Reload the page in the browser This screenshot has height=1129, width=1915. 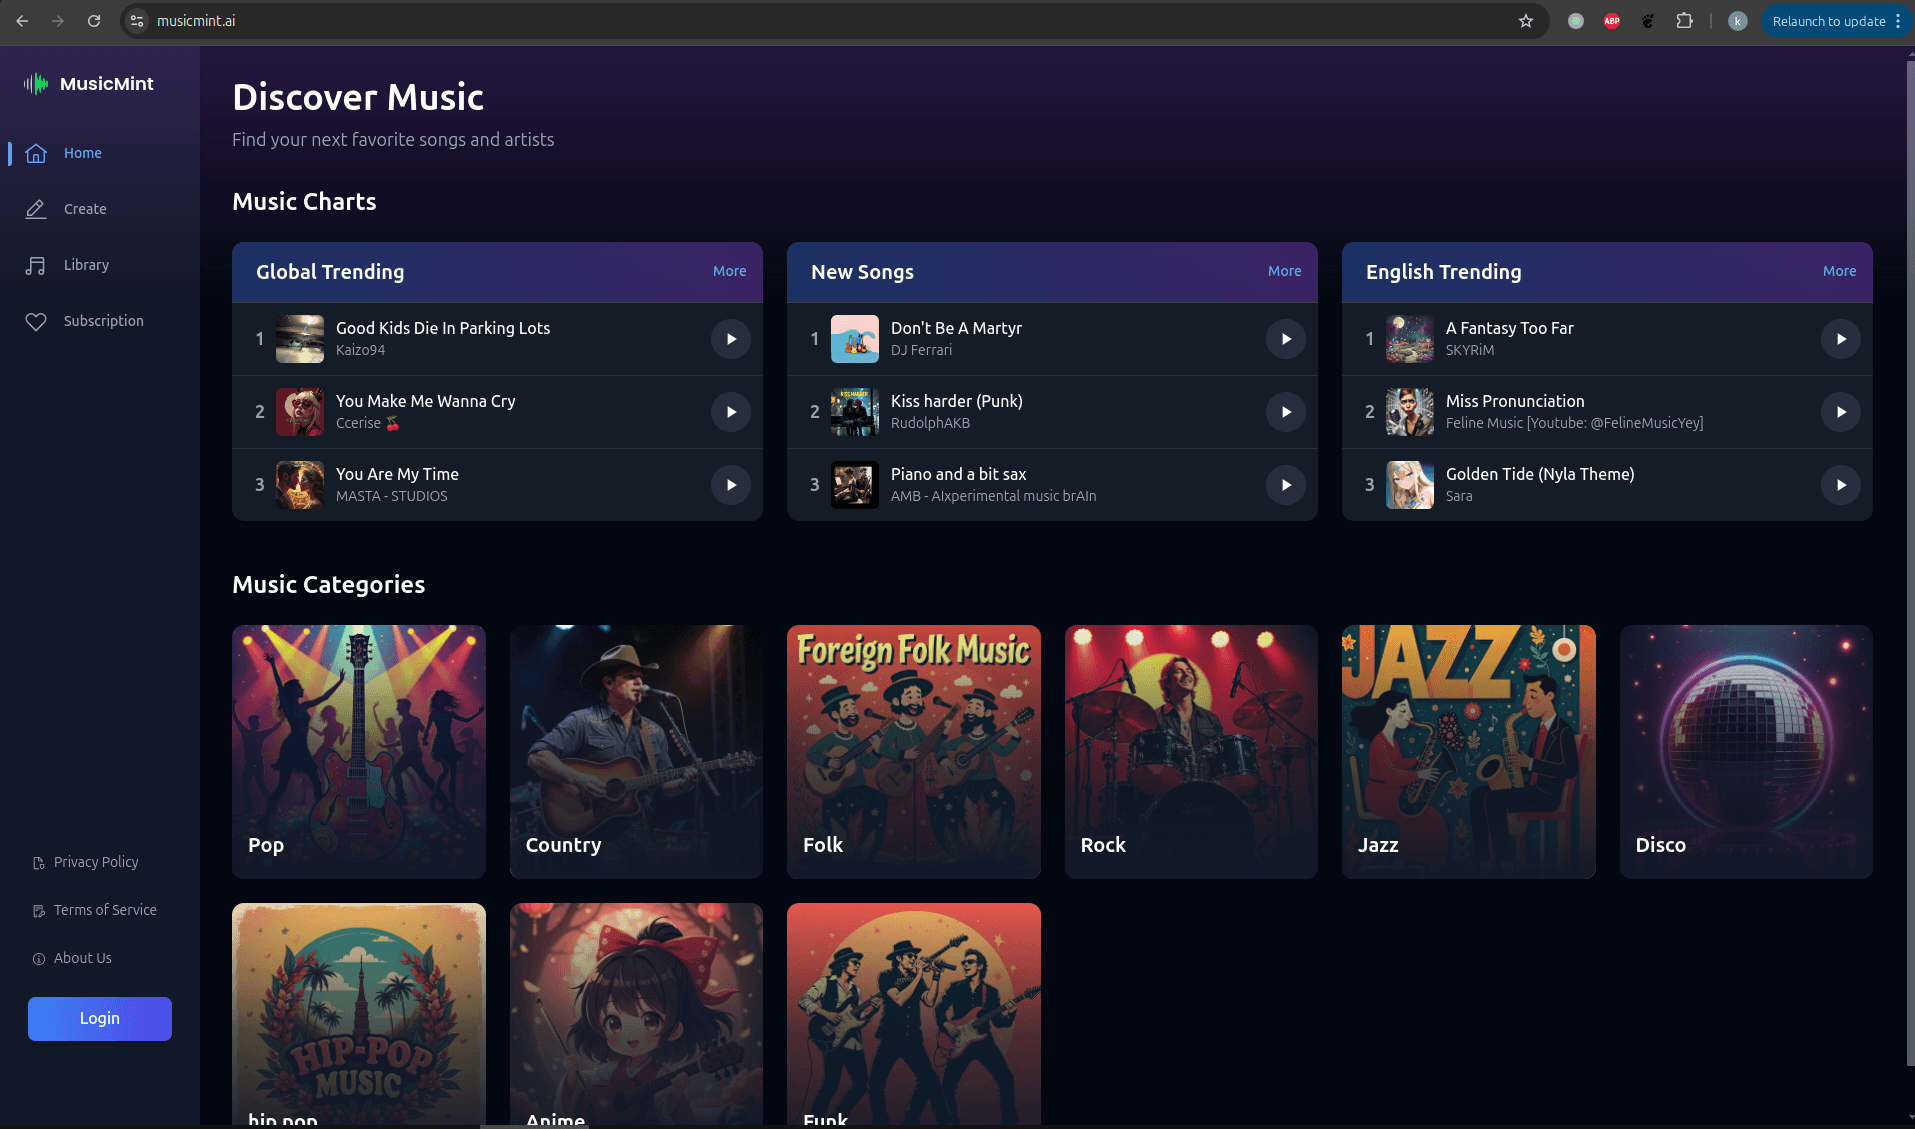[x=94, y=21]
